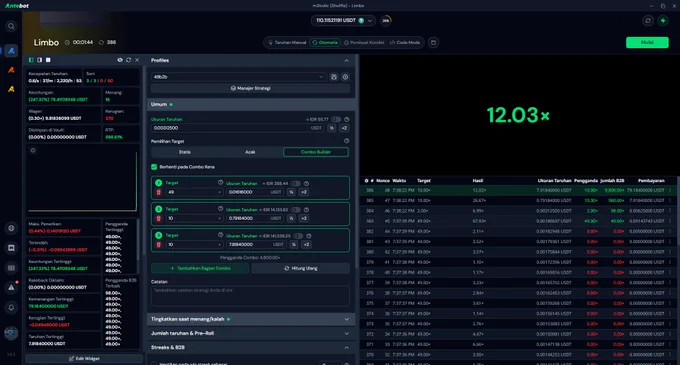This screenshot has height=365, width=680.
Task: Select the Statis target option
Action: point(184,152)
